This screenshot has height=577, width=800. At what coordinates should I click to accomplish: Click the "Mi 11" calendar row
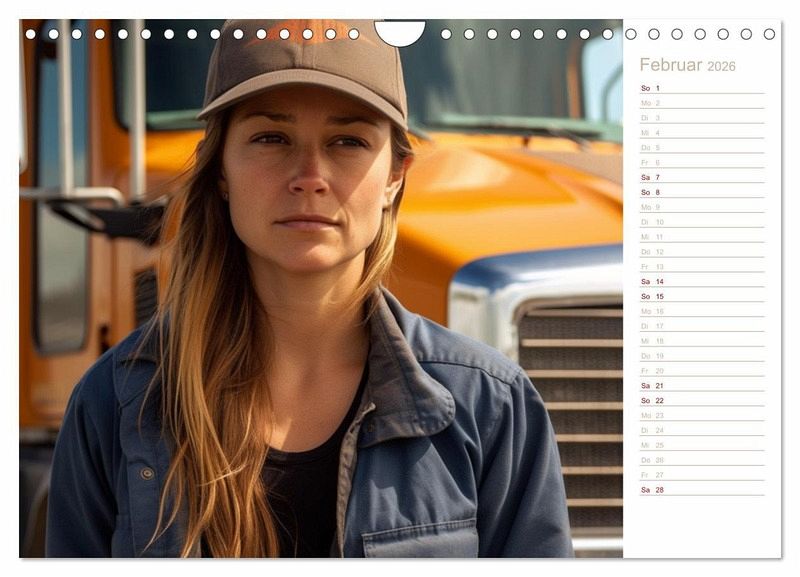pyautogui.click(x=702, y=237)
